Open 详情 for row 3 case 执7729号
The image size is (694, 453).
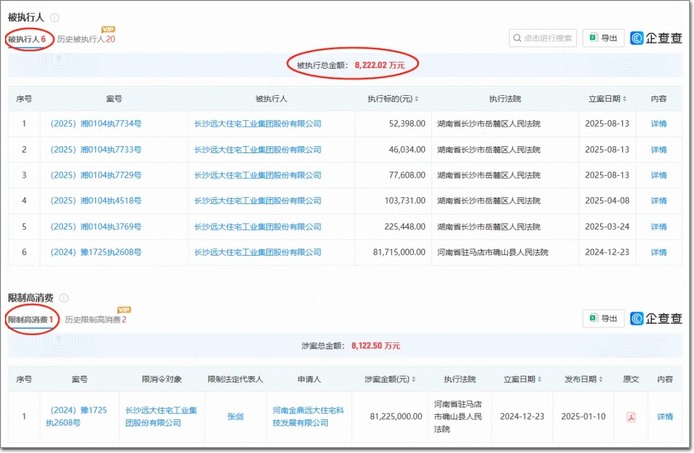[658, 176]
